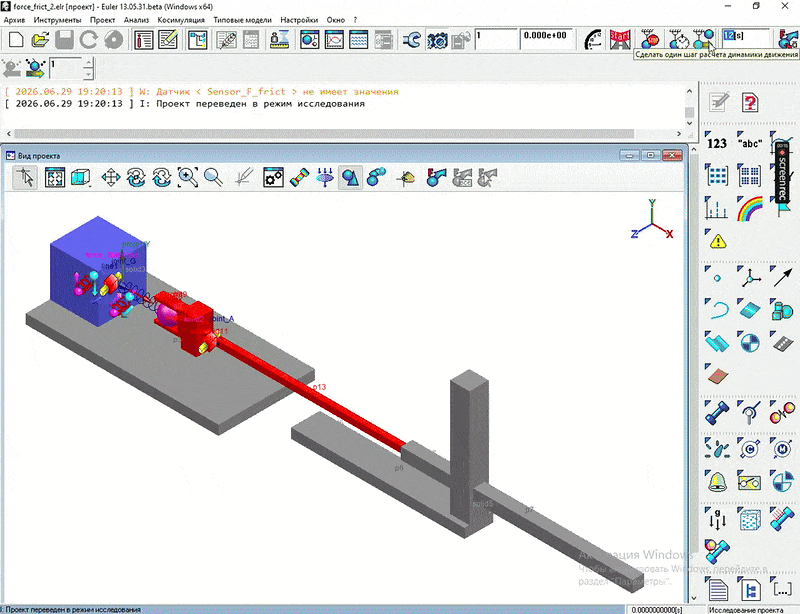This screenshot has width=800, height=614.
Task: Add a vector arrow object
Action: click(782, 278)
